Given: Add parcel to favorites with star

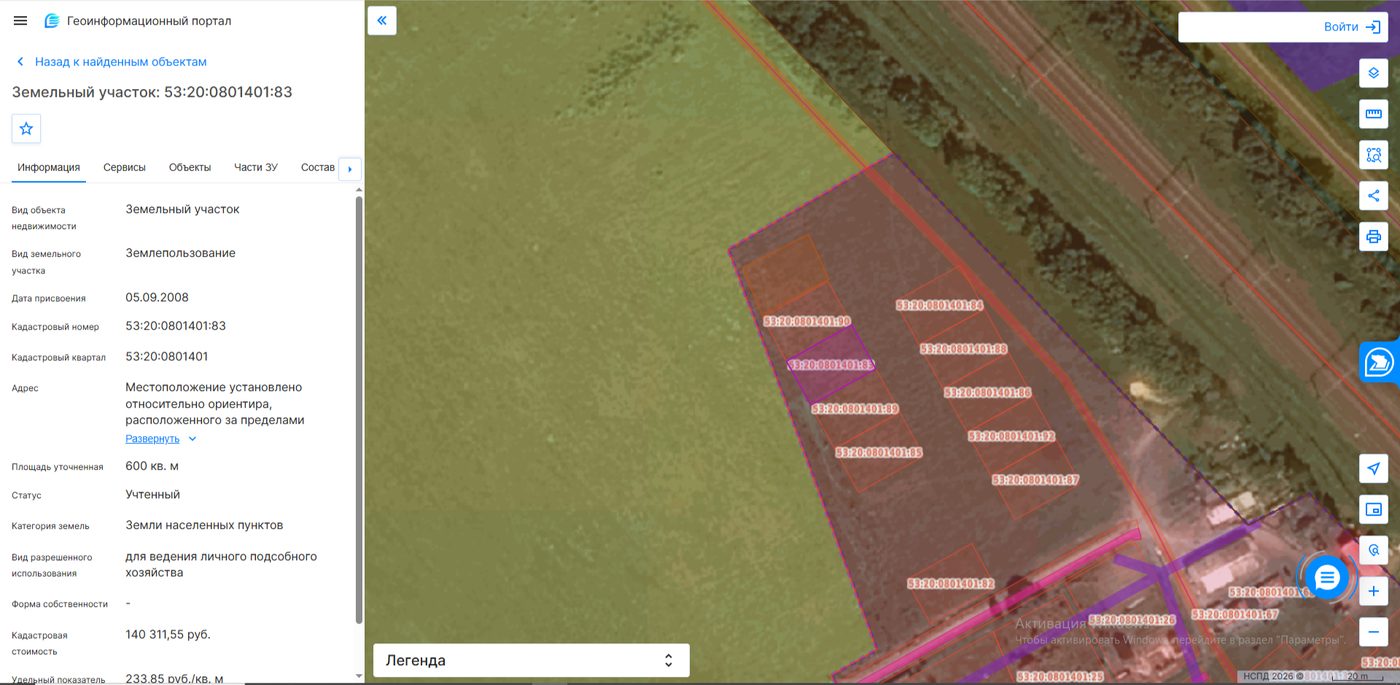Looking at the screenshot, I should click(26, 129).
